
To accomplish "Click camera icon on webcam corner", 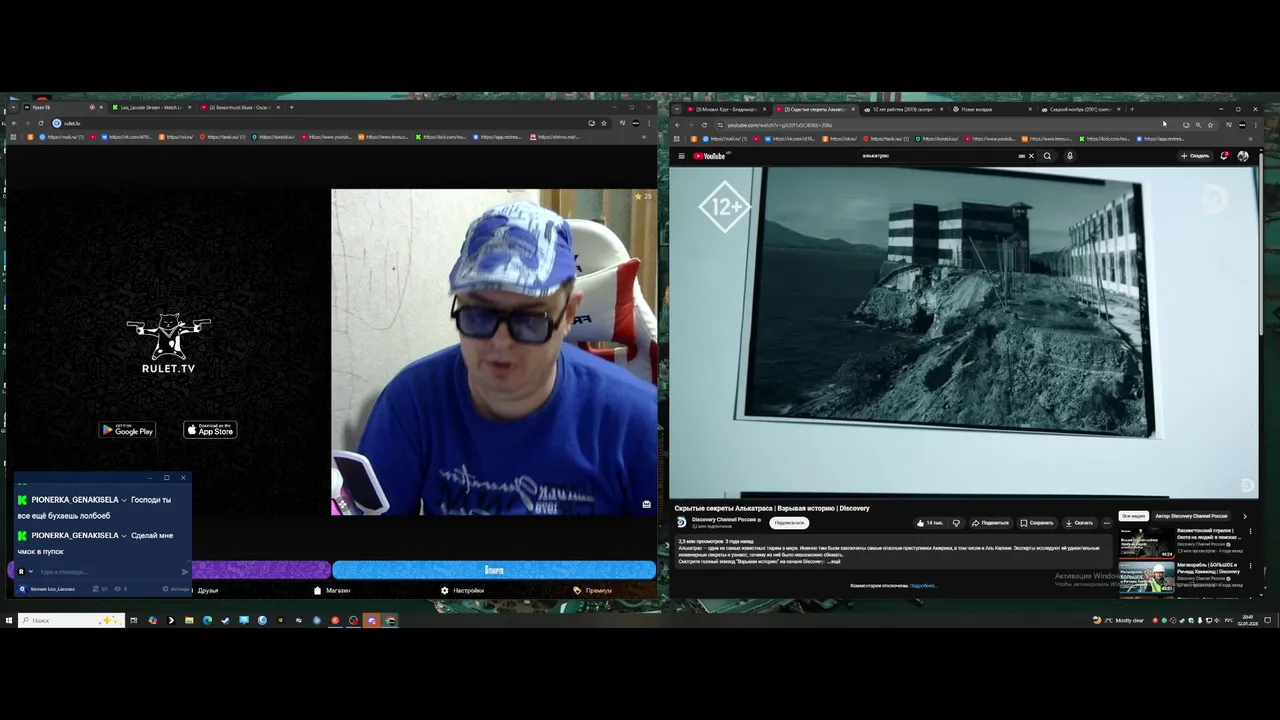I will (646, 504).
